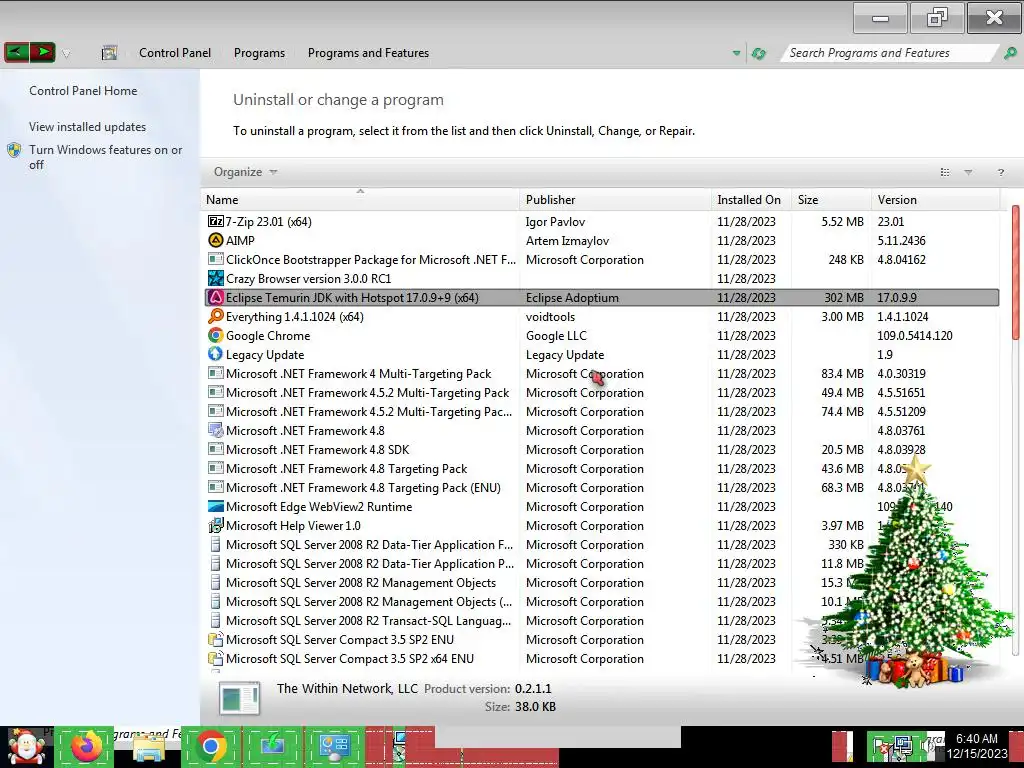1024x768 pixels.
Task: Open File Explorer from the taskbar
Action: point(149,748)
